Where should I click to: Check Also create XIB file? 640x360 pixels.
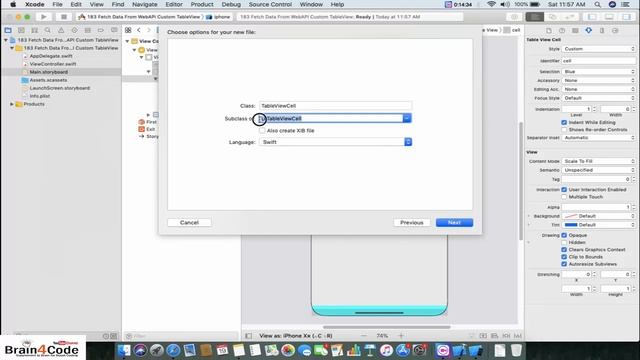(262, 131)
